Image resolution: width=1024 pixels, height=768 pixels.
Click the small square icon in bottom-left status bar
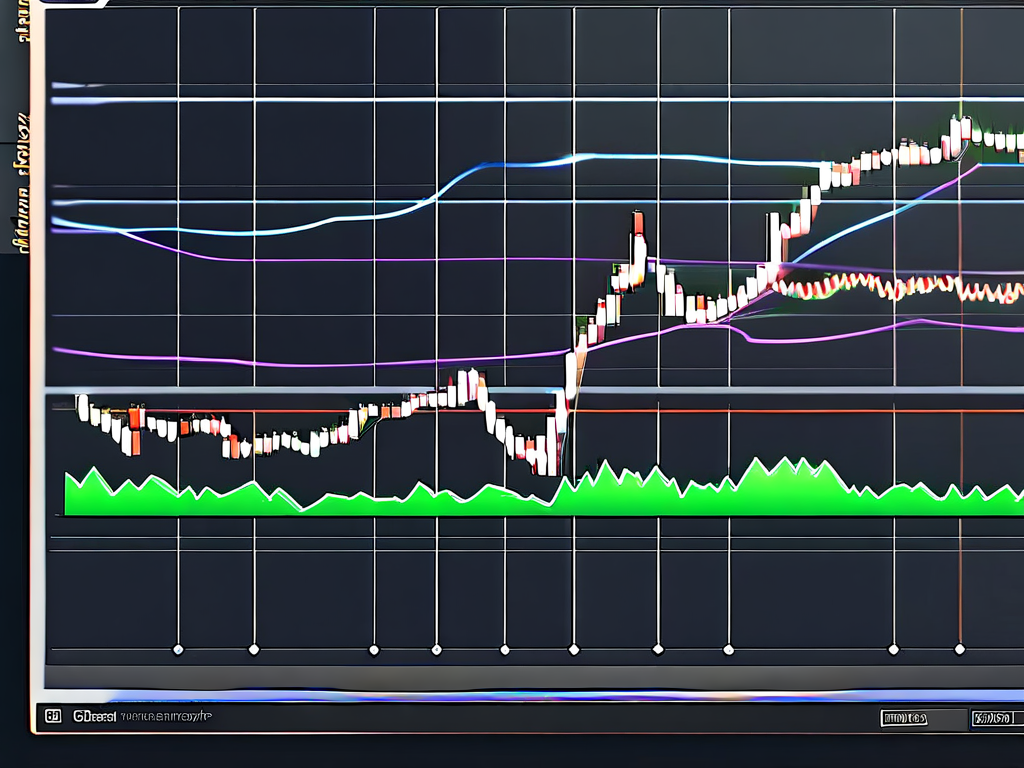[53, 717]
